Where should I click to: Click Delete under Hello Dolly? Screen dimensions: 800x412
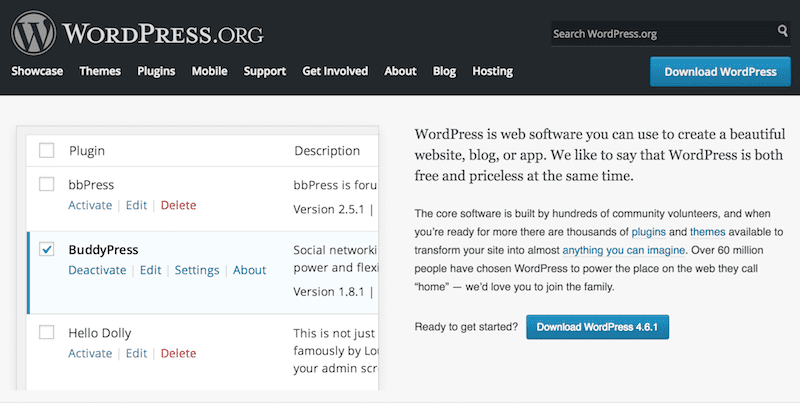click(x=179, y=353)
